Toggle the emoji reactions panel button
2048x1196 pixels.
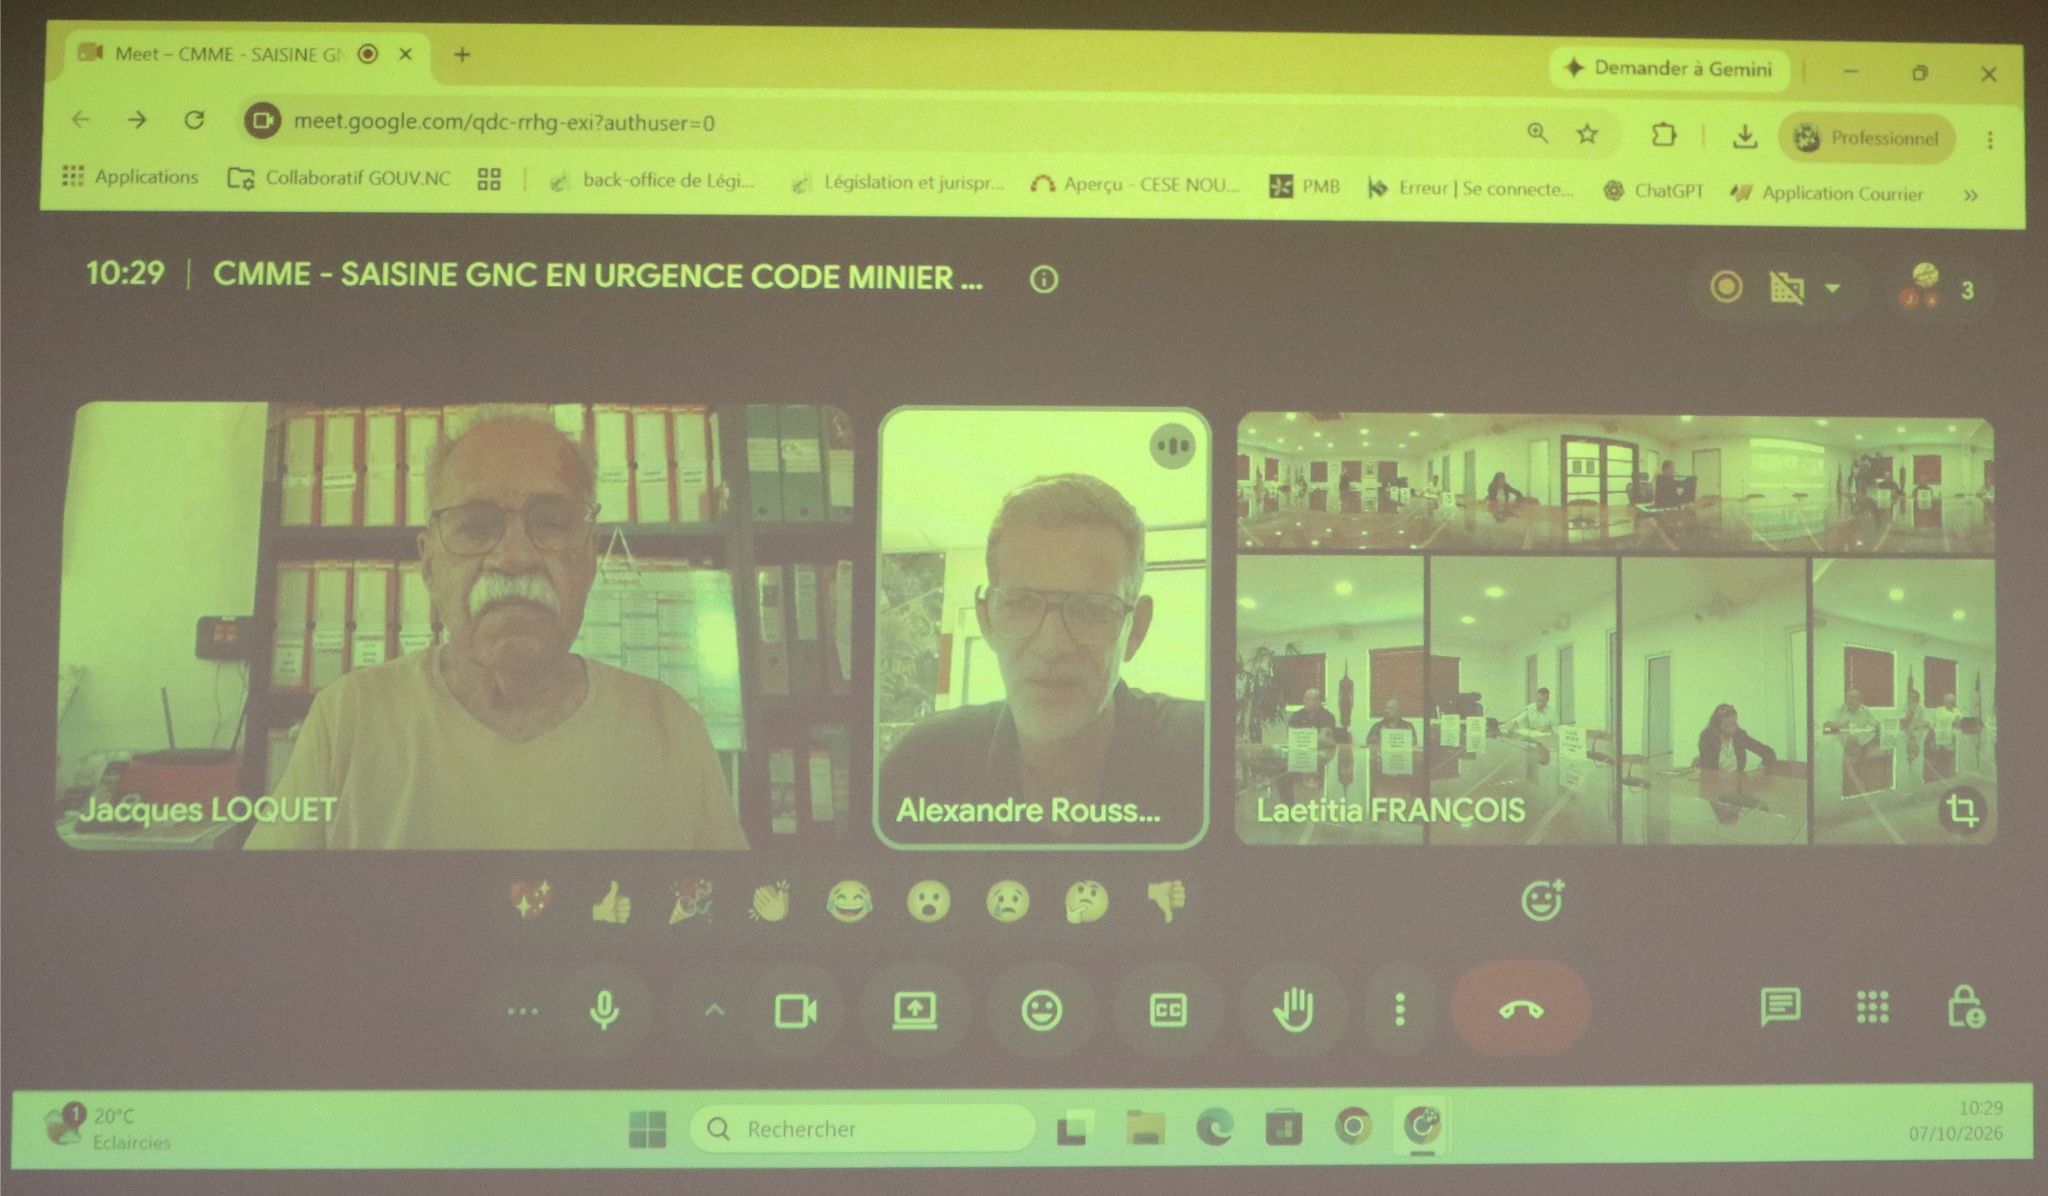pos(1040,1010)
